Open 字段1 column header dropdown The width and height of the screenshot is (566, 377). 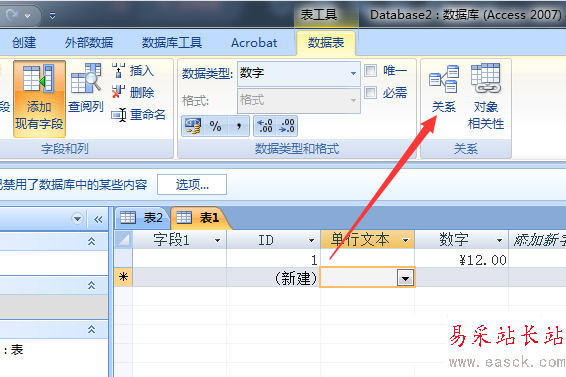pos(217,240)
